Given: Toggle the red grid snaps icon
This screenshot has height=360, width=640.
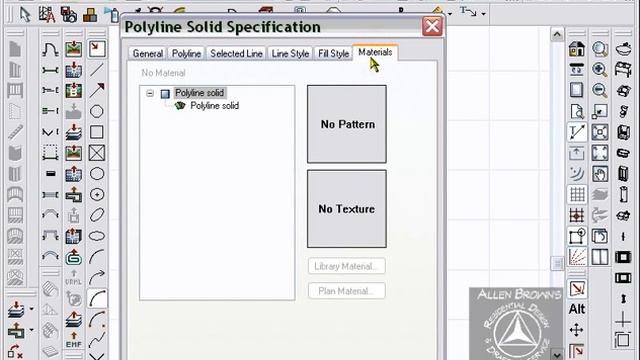Looking at the screenshot, I should [577, 215].
